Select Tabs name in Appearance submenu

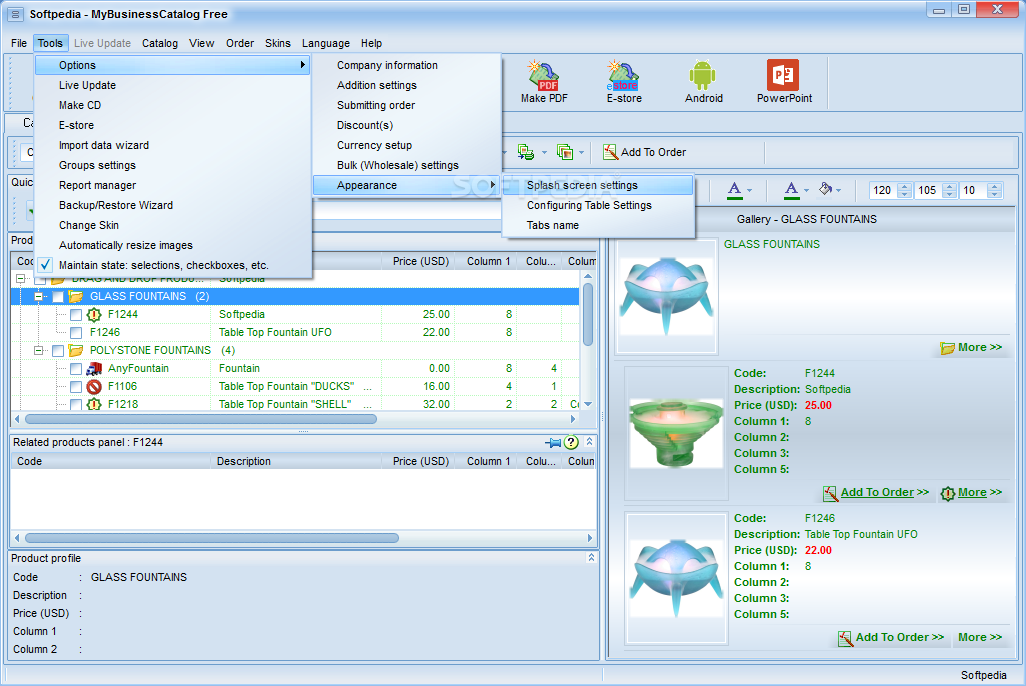[x=597, y=225]
